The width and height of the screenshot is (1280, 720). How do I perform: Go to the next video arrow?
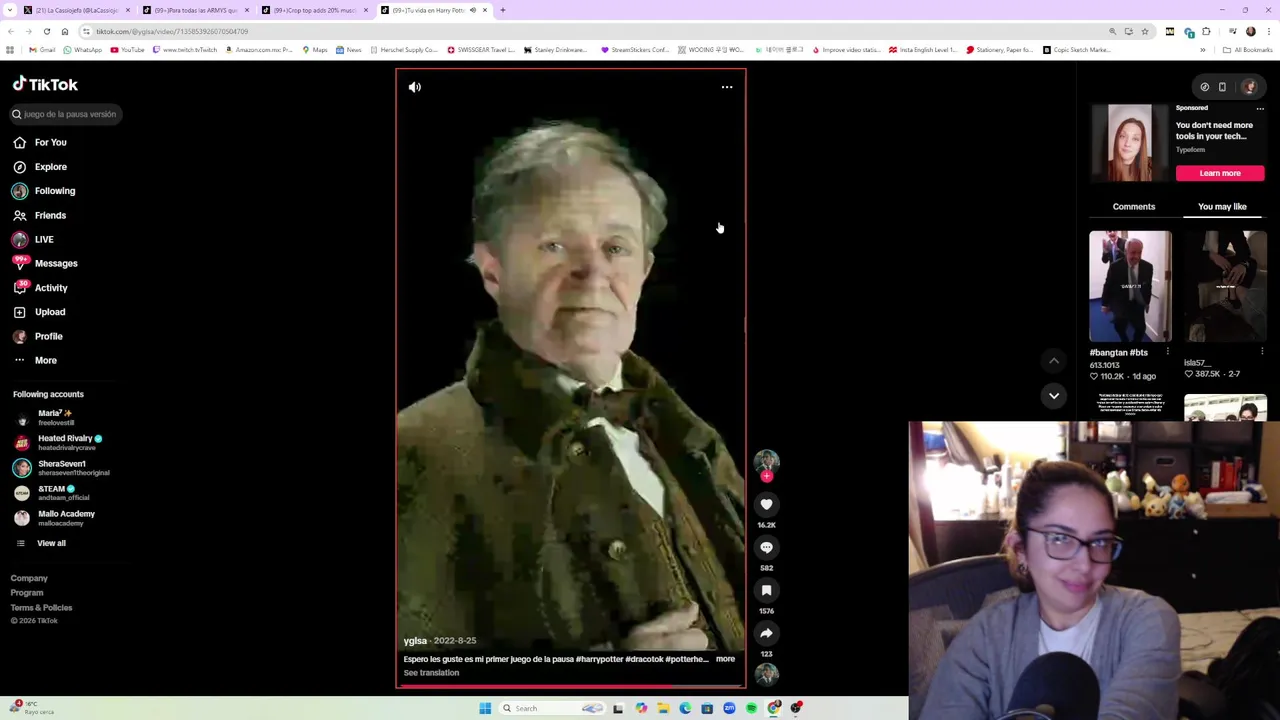click(1053, 396)
